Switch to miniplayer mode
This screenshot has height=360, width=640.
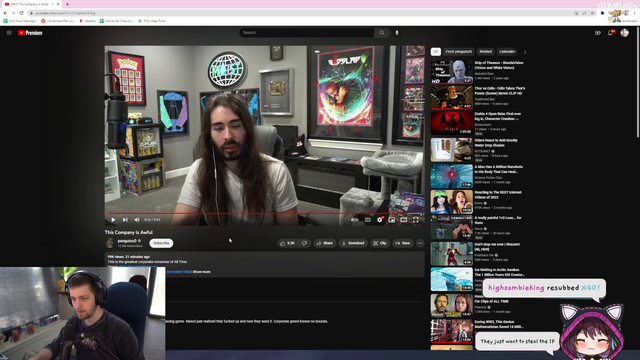tap(391, 220)
